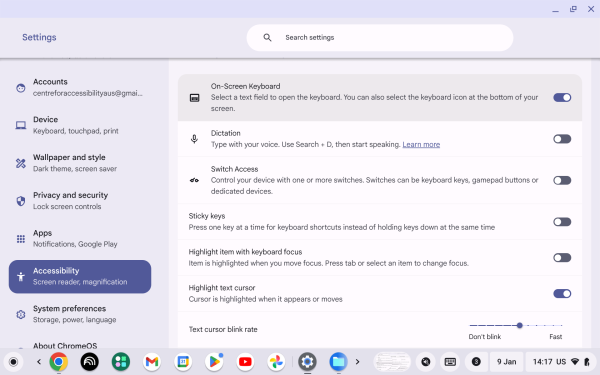Enable the Sticky keys toggle
This screenshot has height=375, width=600.
(x=562, y=222)
